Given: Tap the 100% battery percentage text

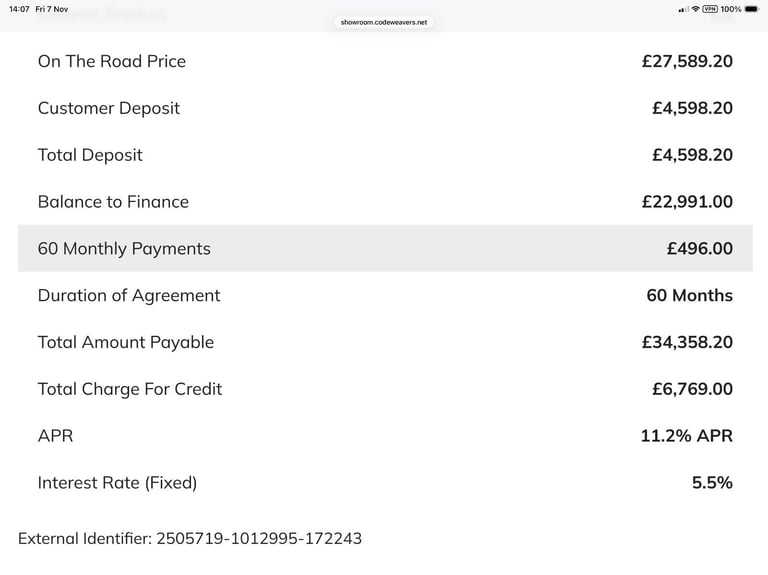Looking at the screenshot, I should click(x=731, y=9).
